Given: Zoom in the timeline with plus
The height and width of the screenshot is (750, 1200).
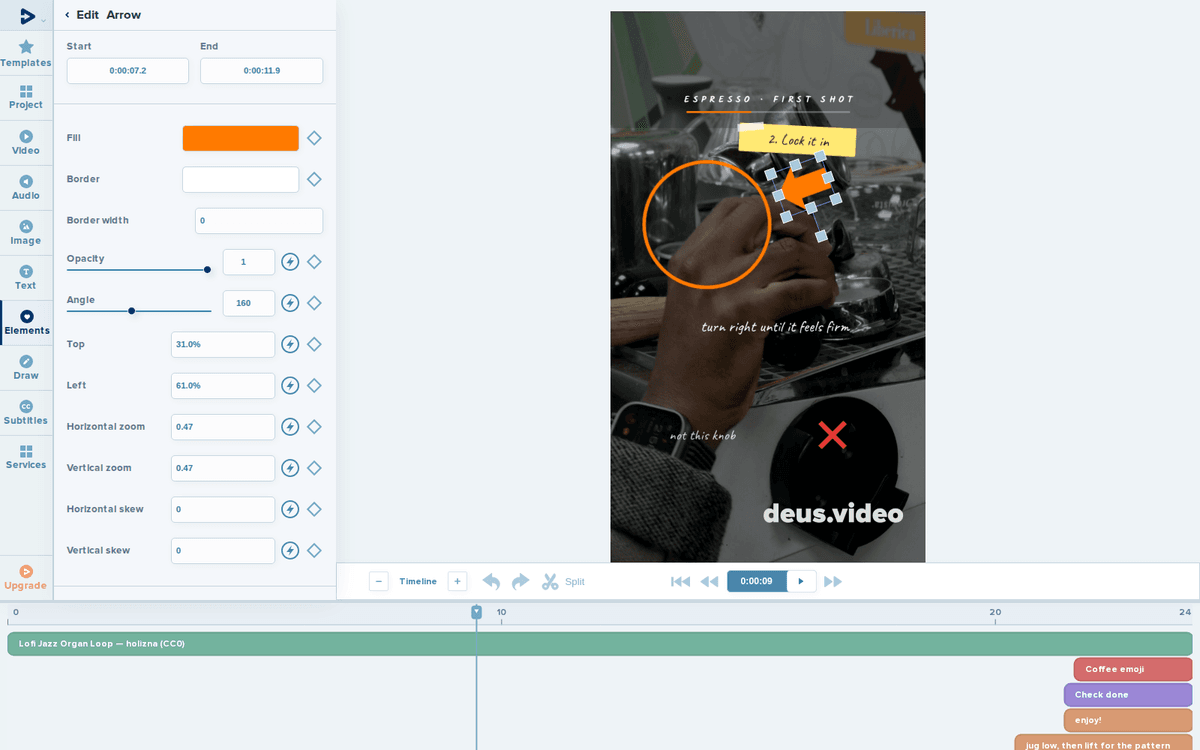Looking at the screenshot, I should [x=457, y=581].
